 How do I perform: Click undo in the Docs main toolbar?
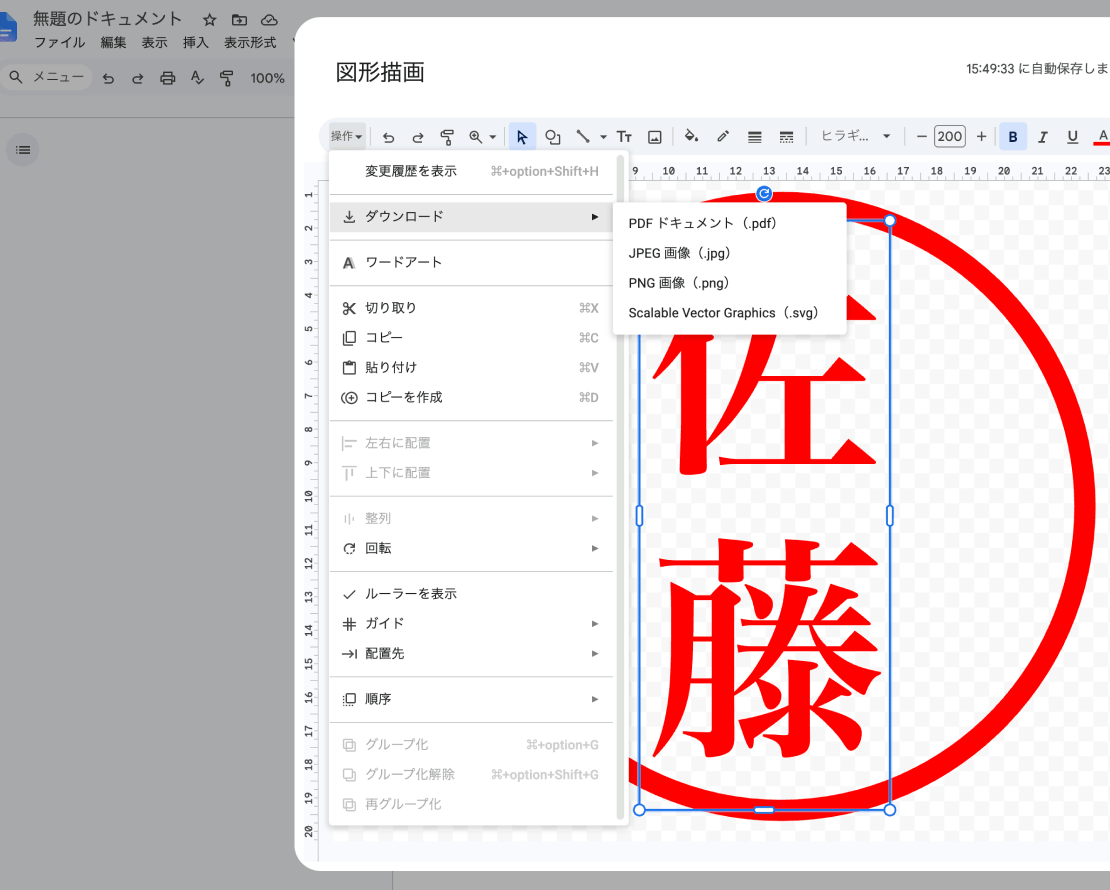click(x=108, y=78)
